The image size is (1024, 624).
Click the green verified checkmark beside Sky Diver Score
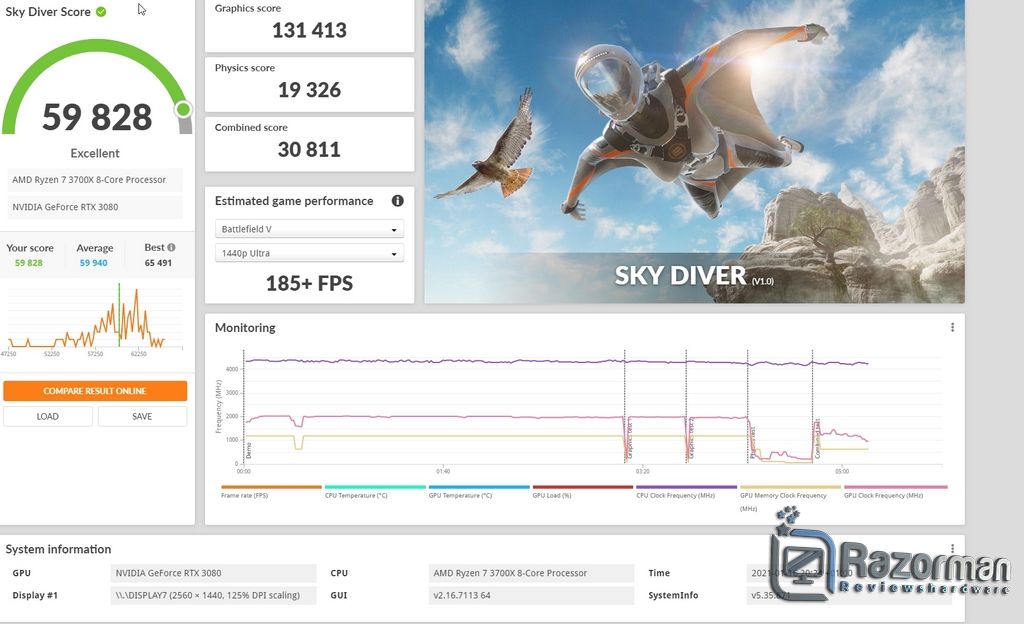[x=101, y=12]
